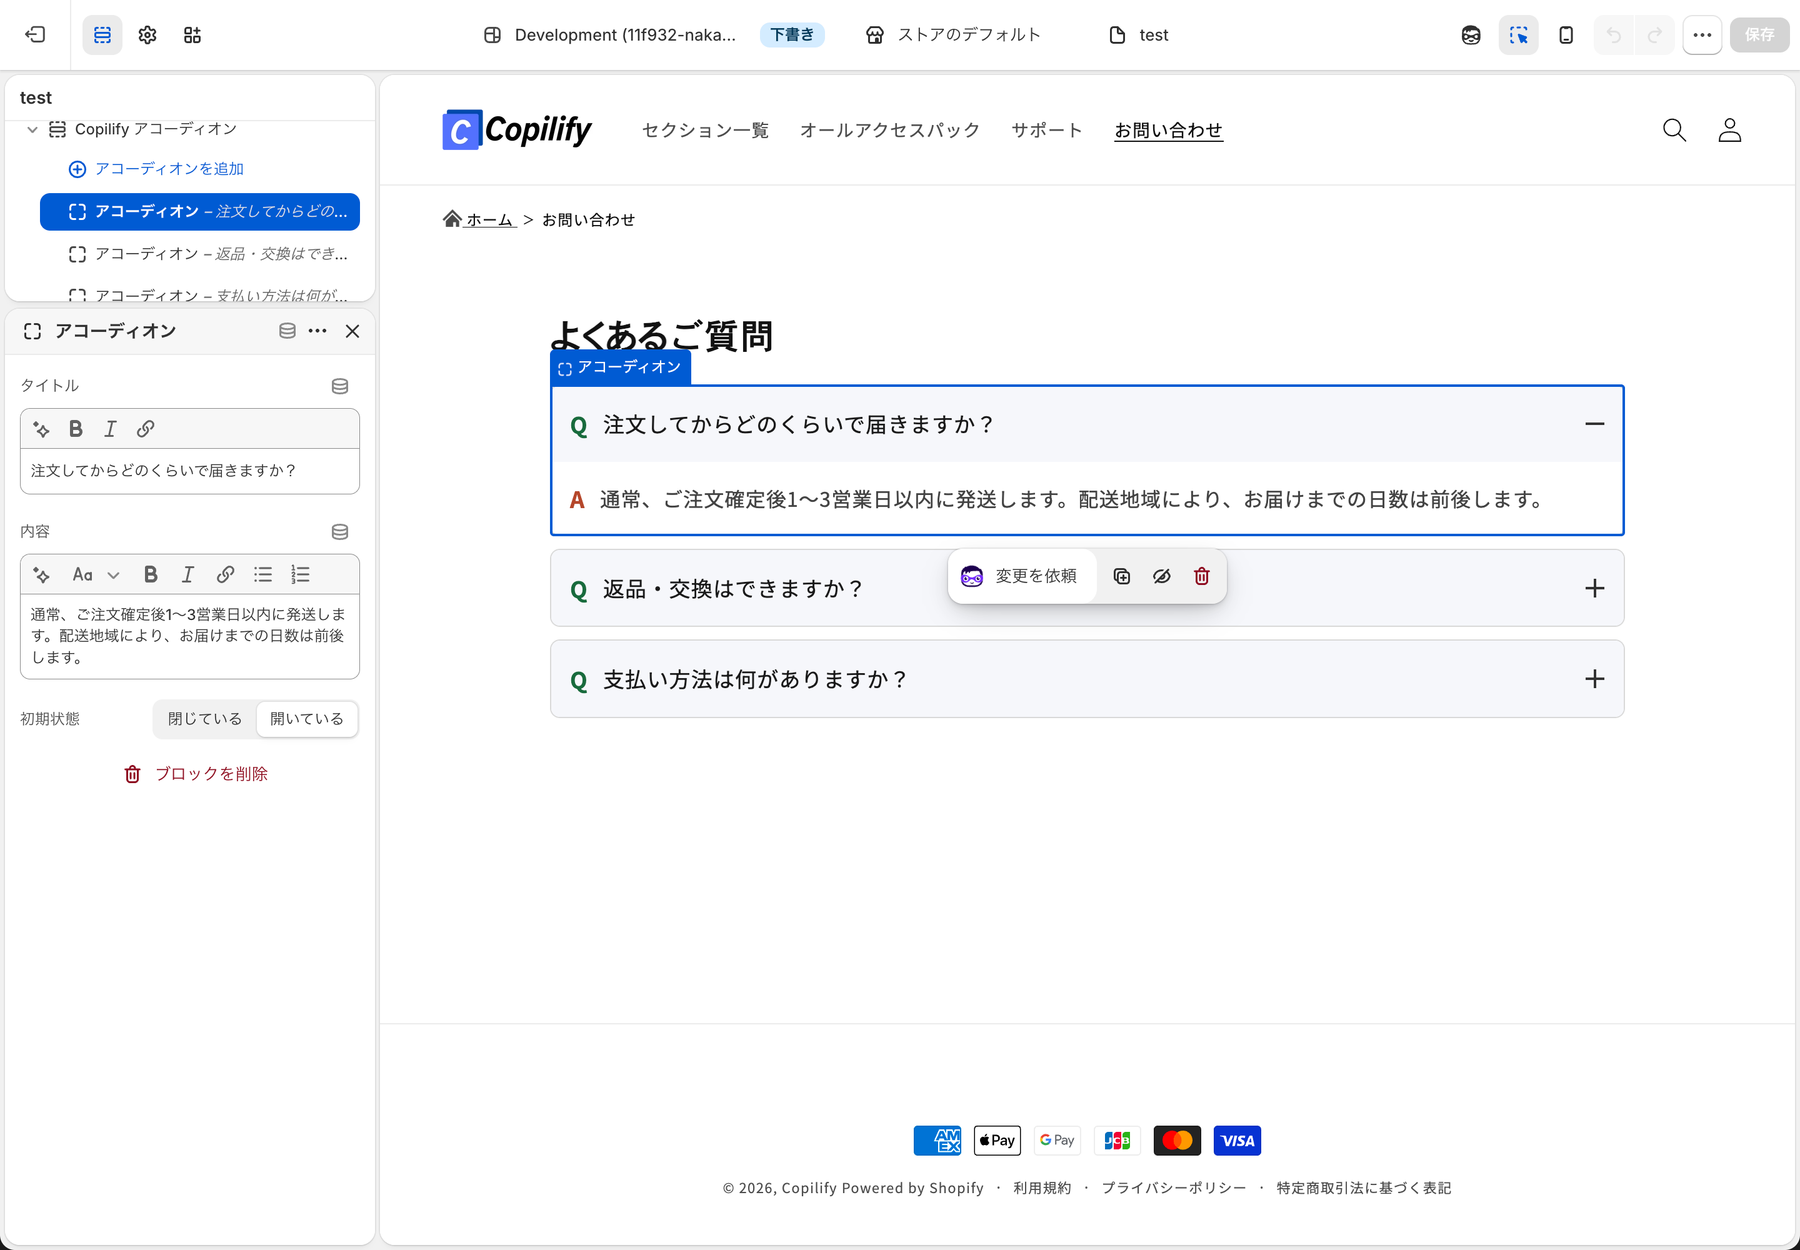Click 特定商取引法に基づく表記 footer link
1800x1250 pixels.
1364,1188
